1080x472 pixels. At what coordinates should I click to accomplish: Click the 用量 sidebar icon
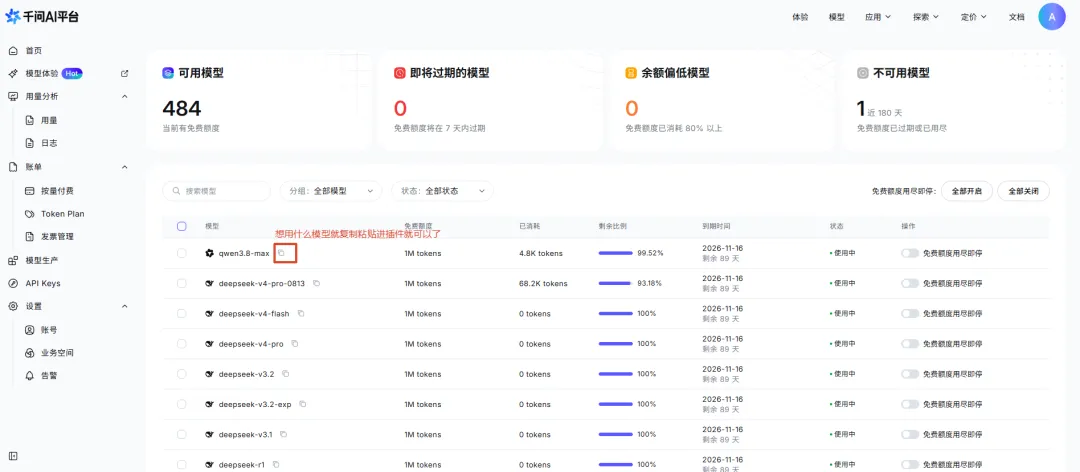tap(30, 121)
